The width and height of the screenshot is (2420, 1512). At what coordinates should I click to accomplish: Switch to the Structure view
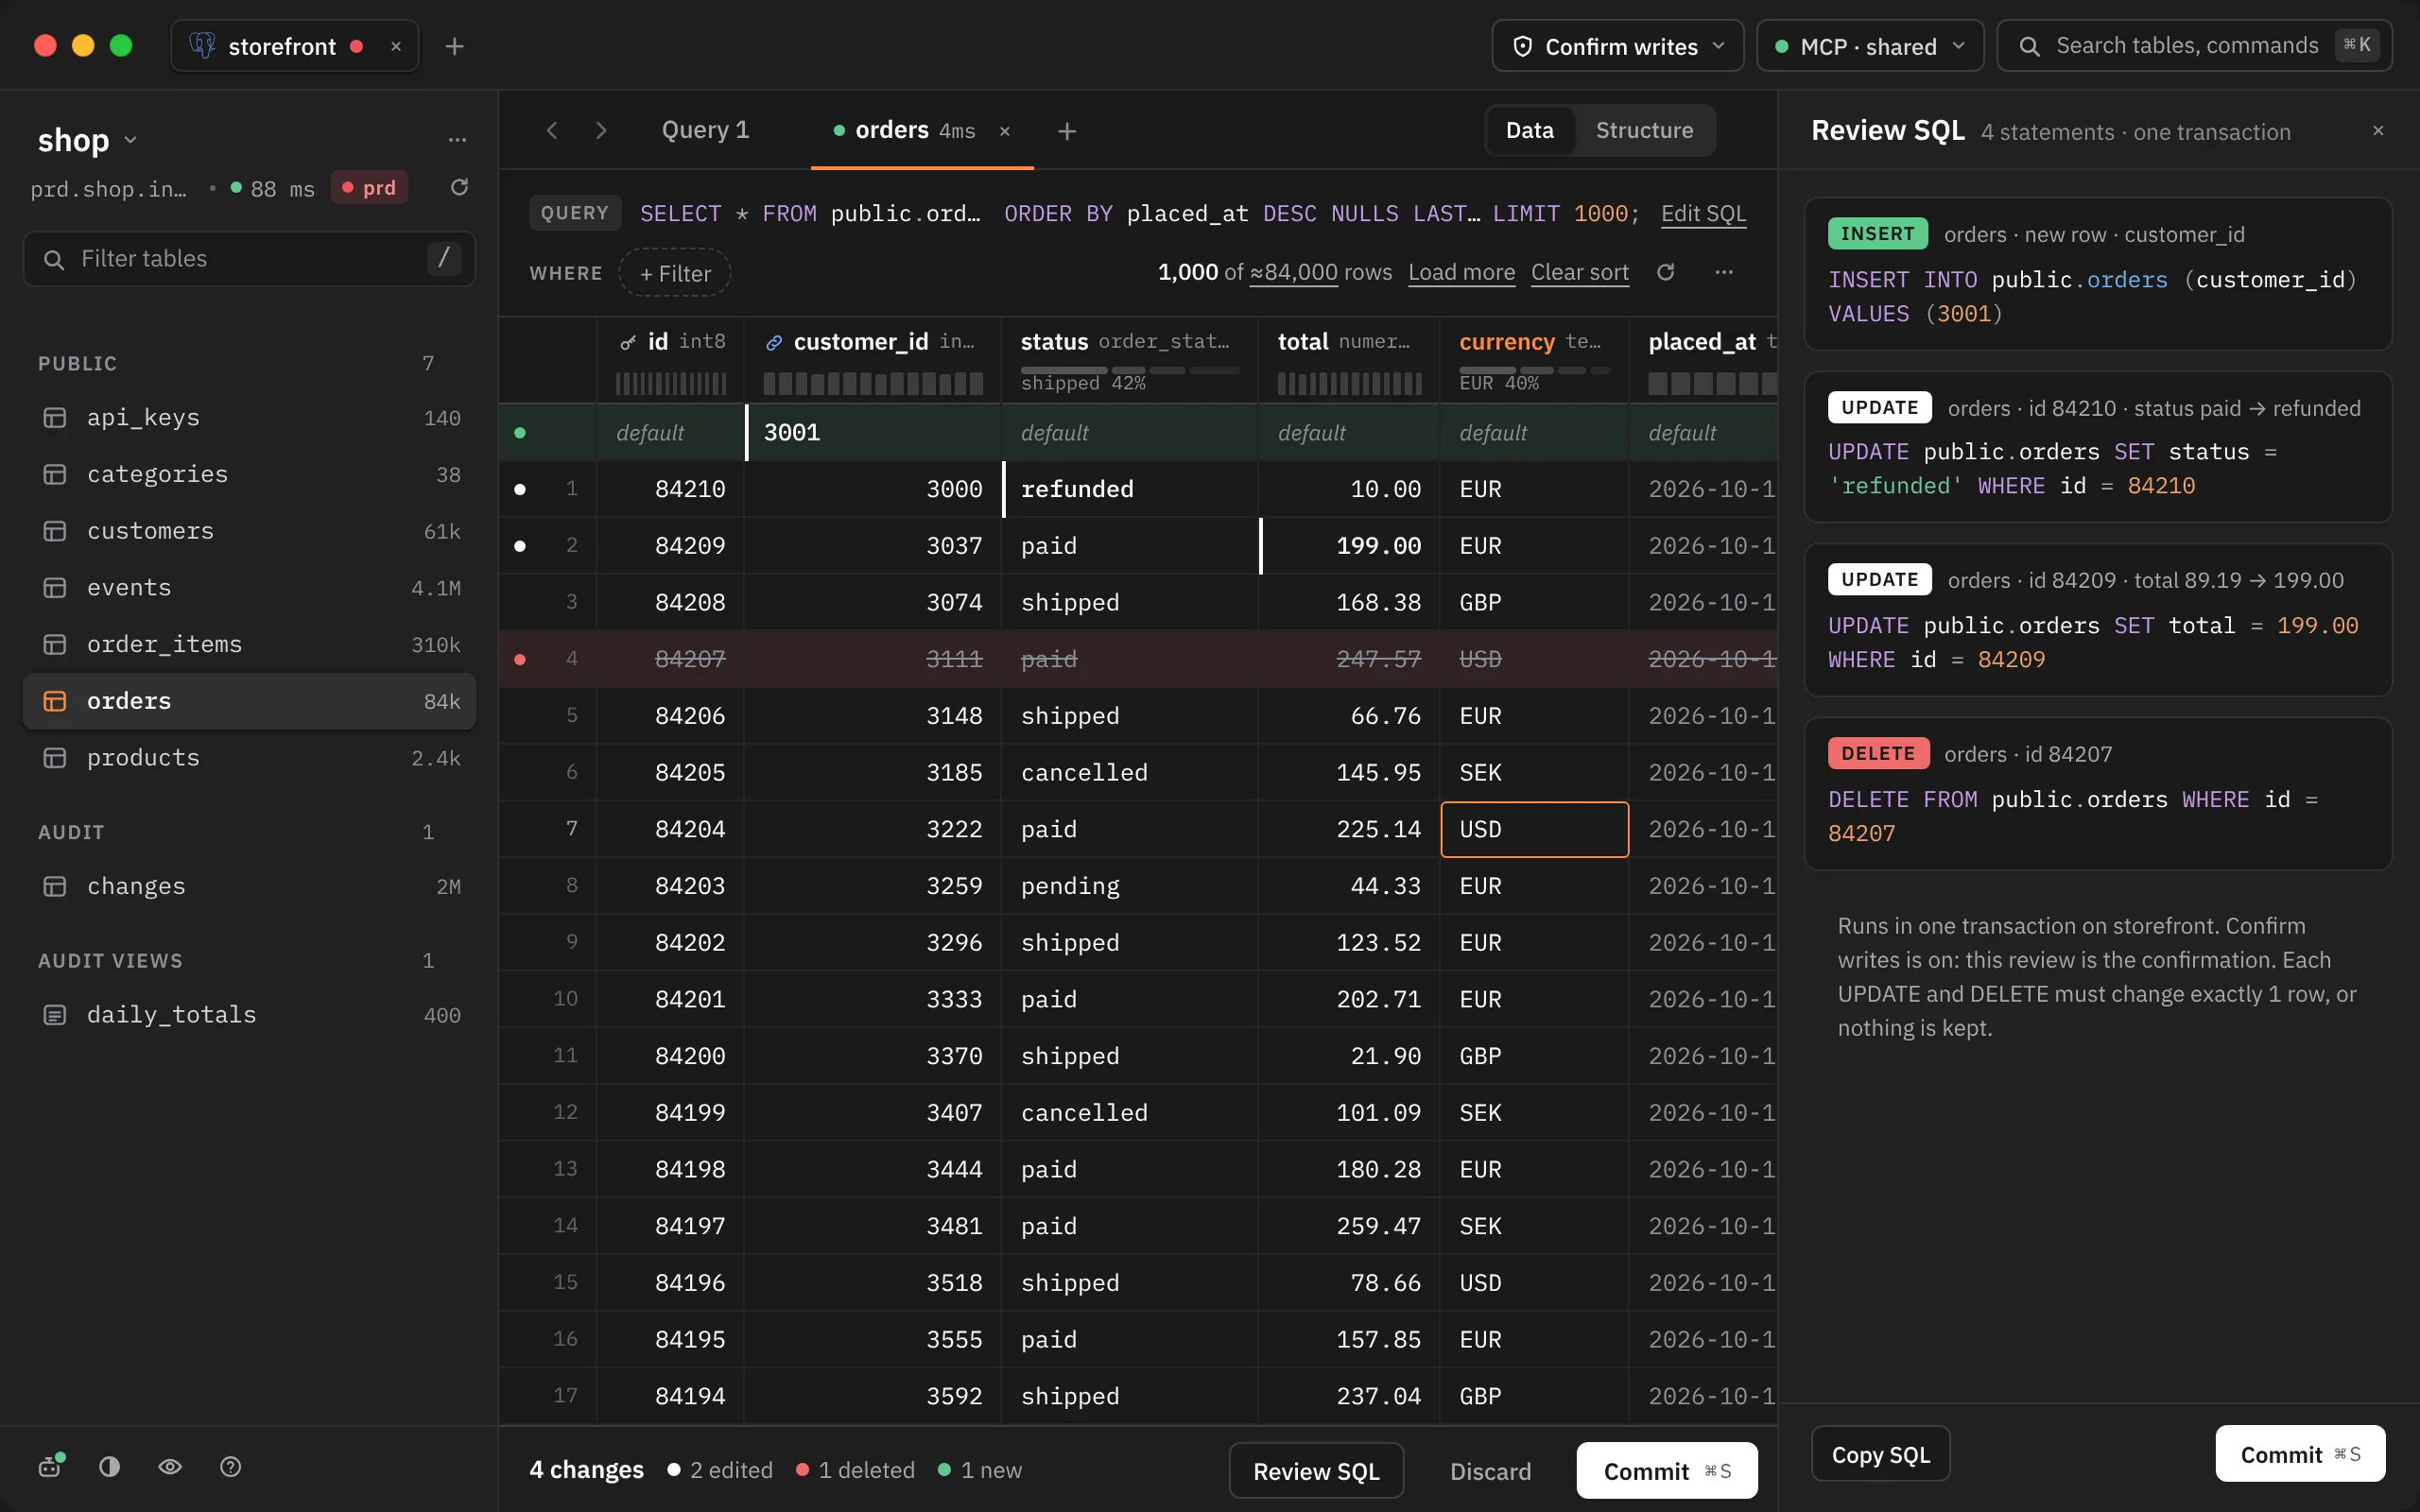pyautogui.click(x=1644, y=130)
